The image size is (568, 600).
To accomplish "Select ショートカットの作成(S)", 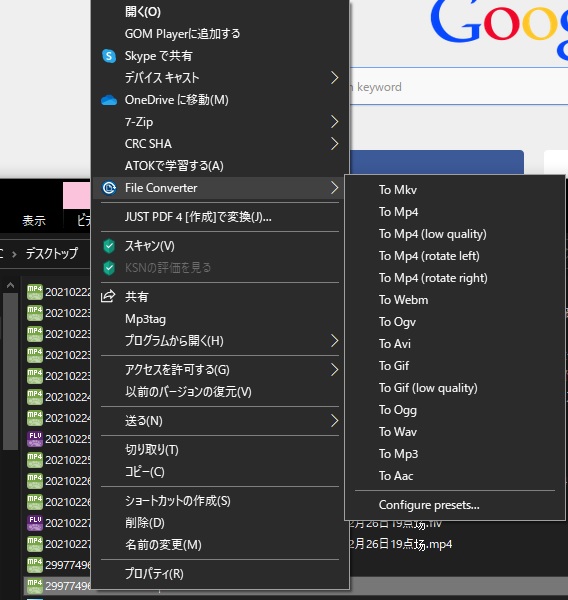I will pyautogui.click(x=220, y=501).
